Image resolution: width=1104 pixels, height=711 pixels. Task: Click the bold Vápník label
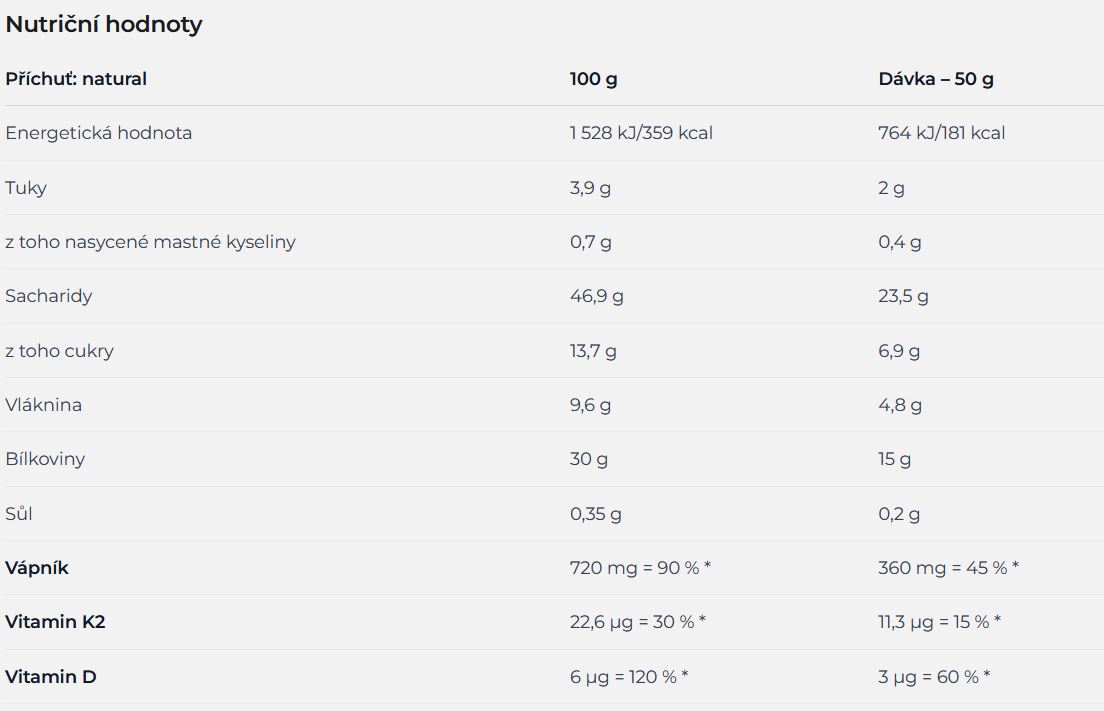(37, 567)
